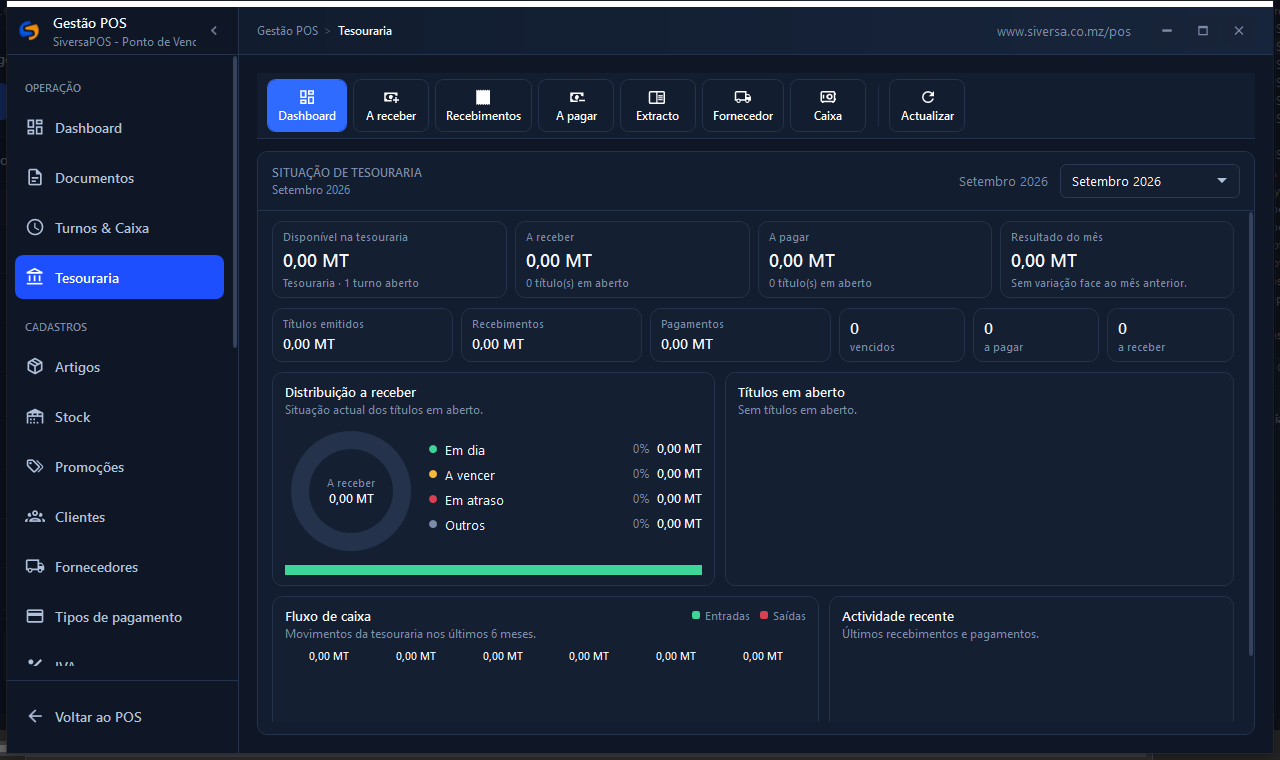Viewport: 1280px width, 760px height.
Task: Click the Fornecedor truck toolbar icon
Action: pyautogui.click(x=743, y=97)
